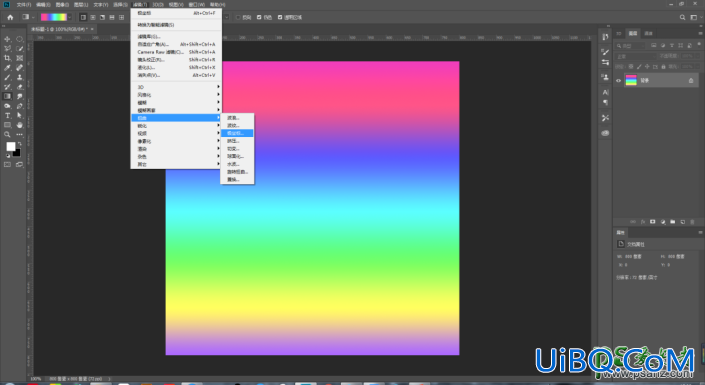The image size is (705, 385).
Task: Click the gradient preview swatch in options bar
Action: click(x=54, y=17)
